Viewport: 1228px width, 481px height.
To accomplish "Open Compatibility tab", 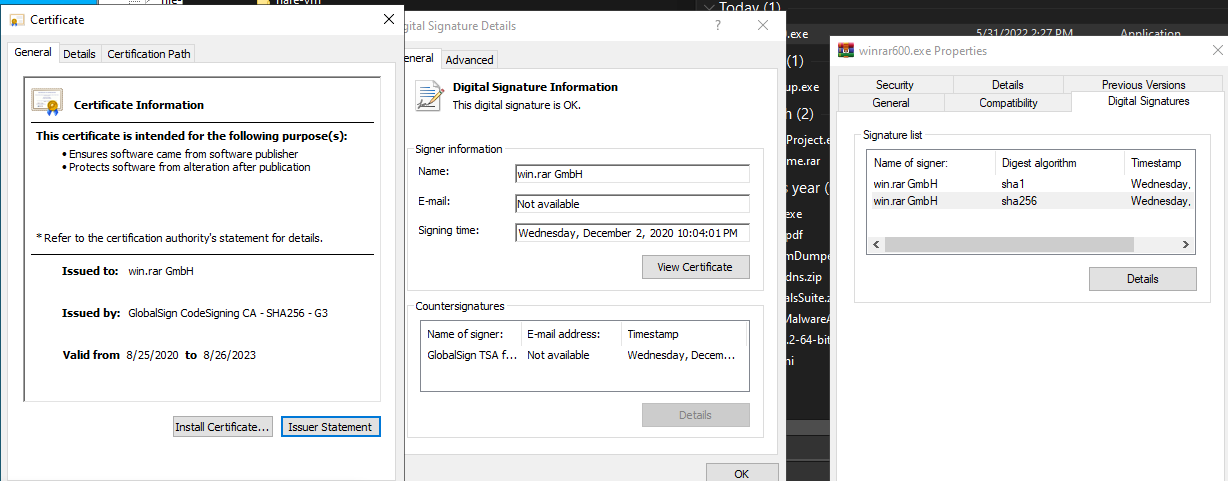I will click(1008, 103).
